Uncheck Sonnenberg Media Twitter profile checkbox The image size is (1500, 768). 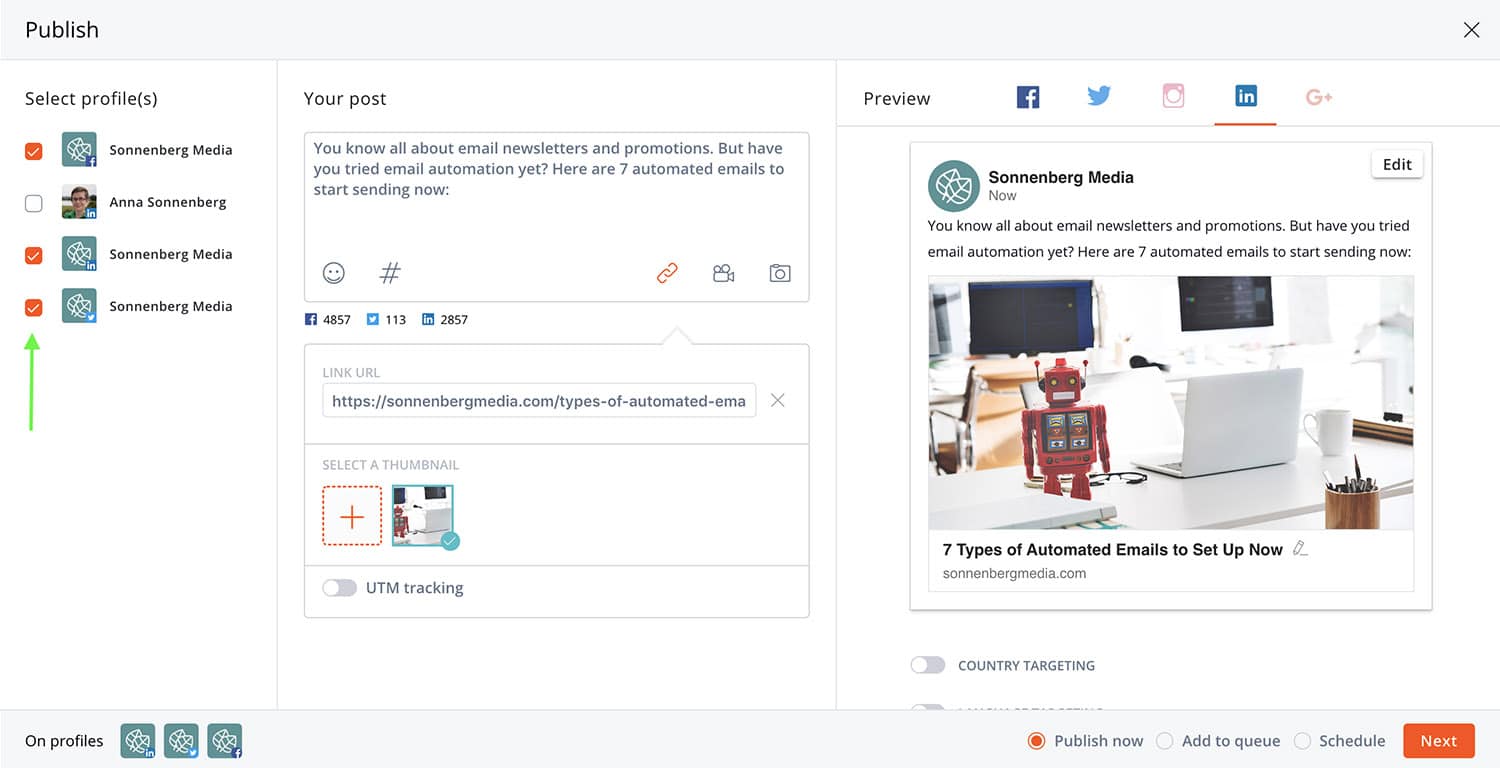(34, 307)
